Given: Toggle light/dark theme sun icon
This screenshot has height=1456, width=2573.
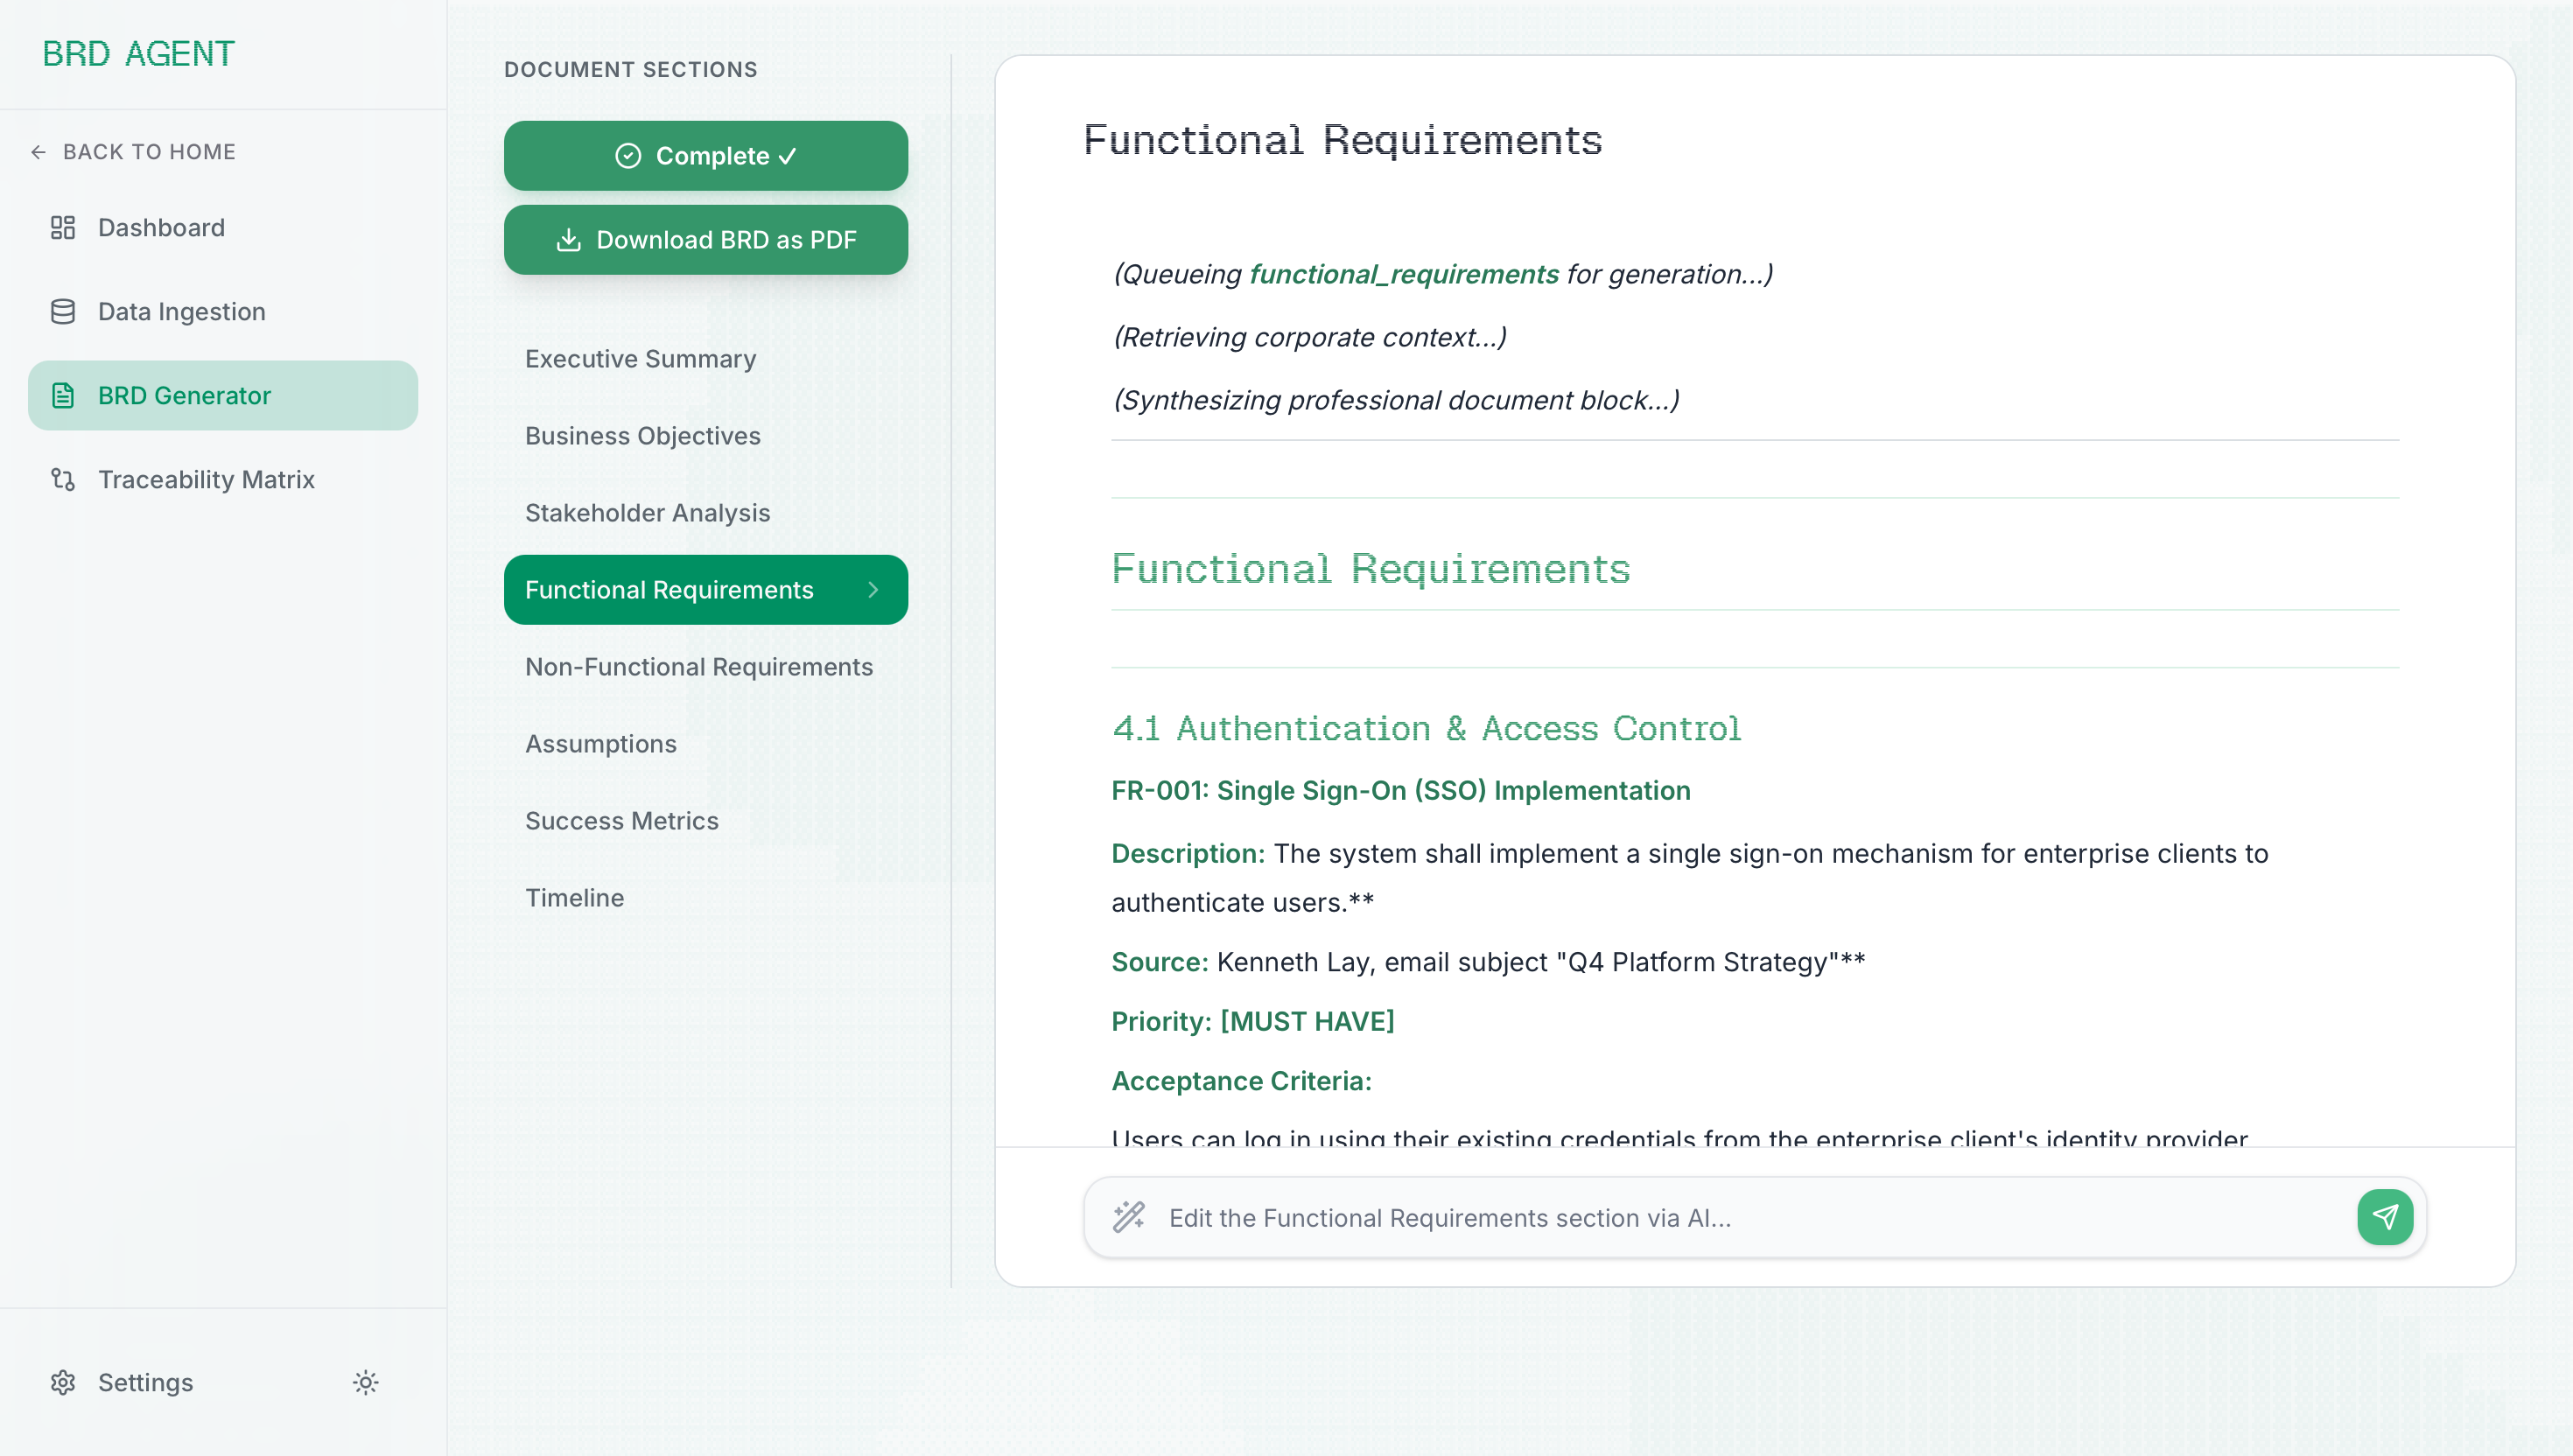Looking at the screenshot, I should 366,1383.
